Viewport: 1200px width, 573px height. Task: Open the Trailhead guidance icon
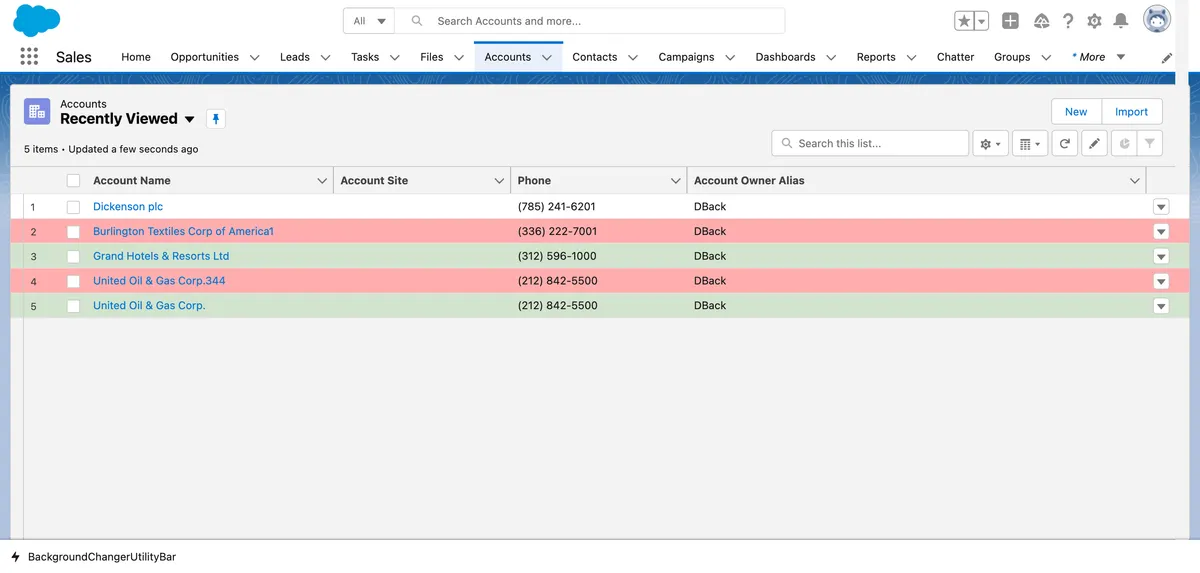point(1041,21)
